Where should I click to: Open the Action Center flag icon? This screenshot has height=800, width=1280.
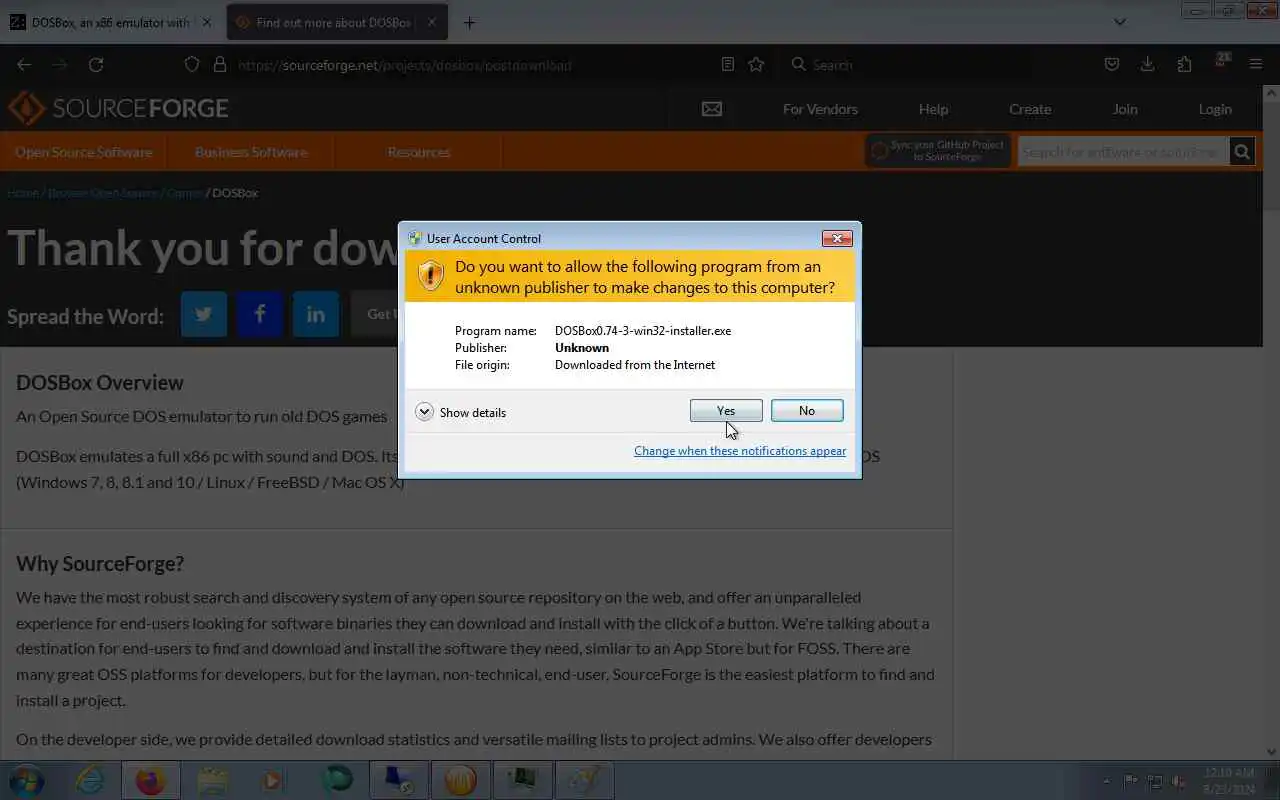tap(1132, 781)
